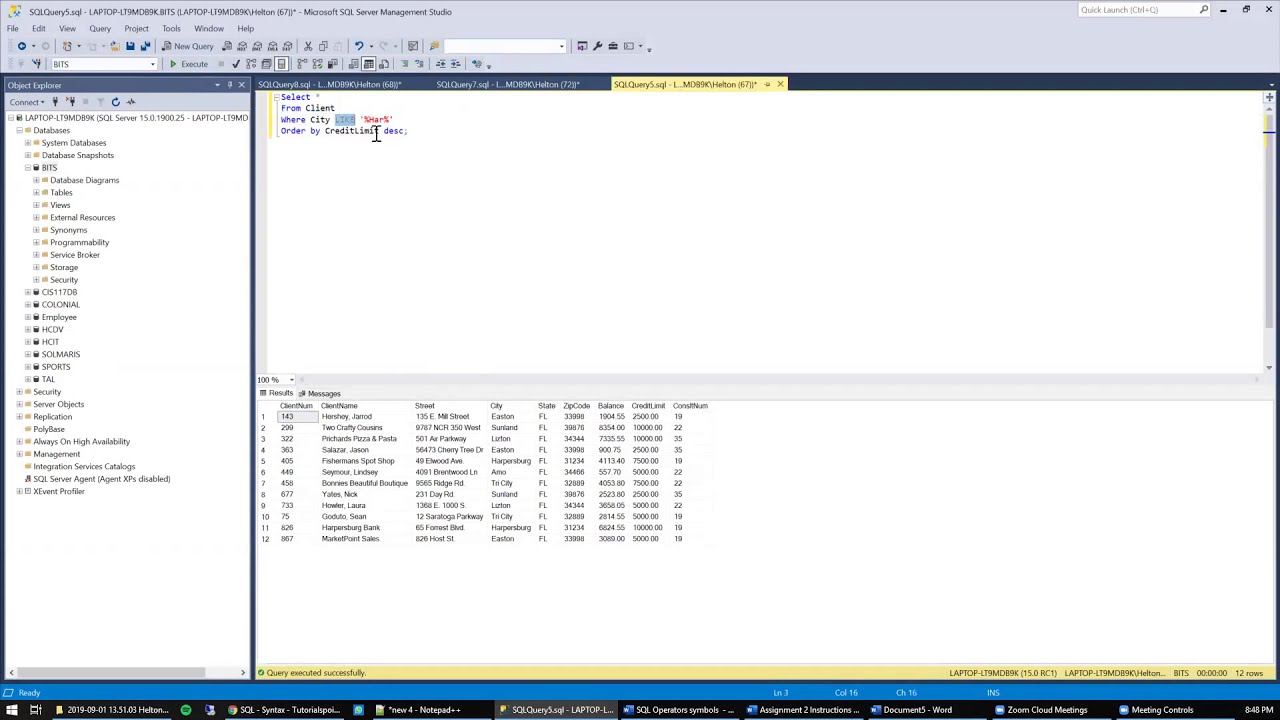Collapse the BITS database node
The height and width of the screenshot is (720, 1280).
click(28, 168)
